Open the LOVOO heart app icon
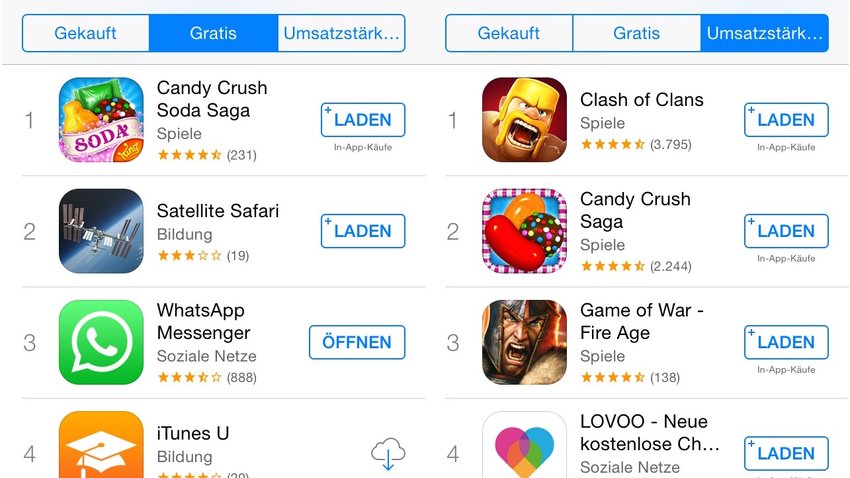 point(524,444)
